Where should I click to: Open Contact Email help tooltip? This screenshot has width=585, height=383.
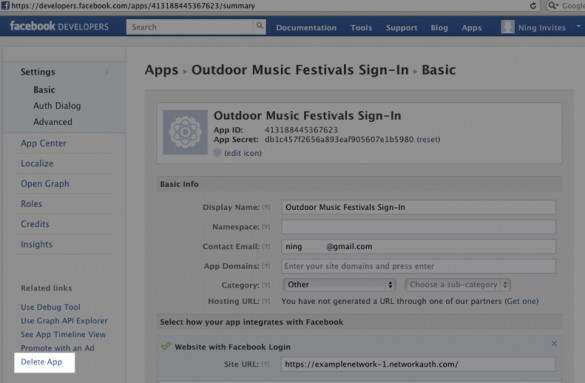click(x=266, y=247)
